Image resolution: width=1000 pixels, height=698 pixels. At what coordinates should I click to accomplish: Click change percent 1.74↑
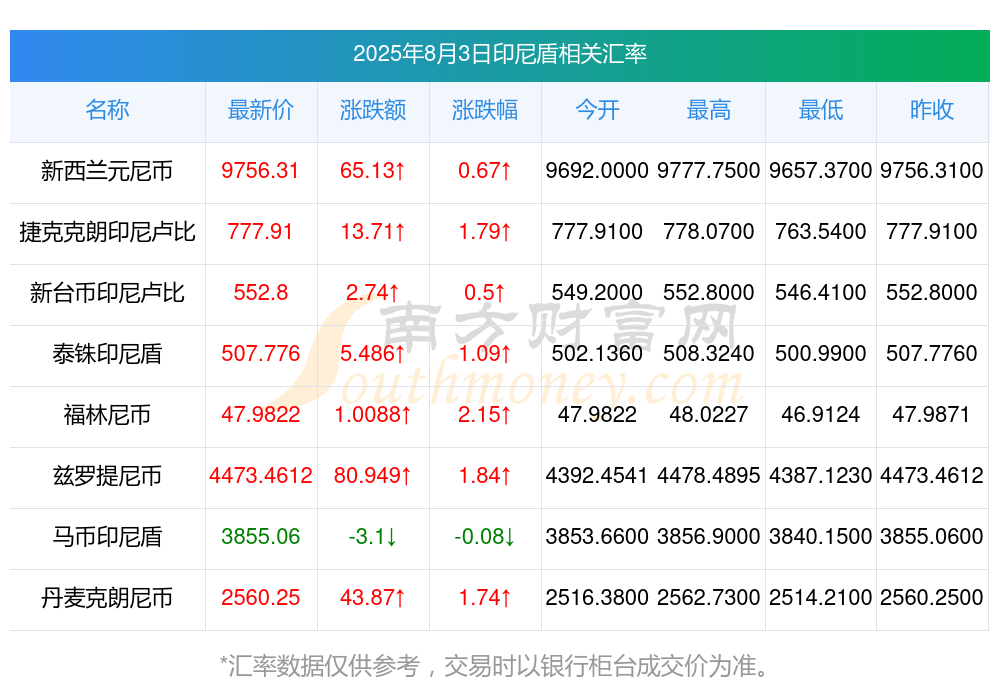(485, 598)
